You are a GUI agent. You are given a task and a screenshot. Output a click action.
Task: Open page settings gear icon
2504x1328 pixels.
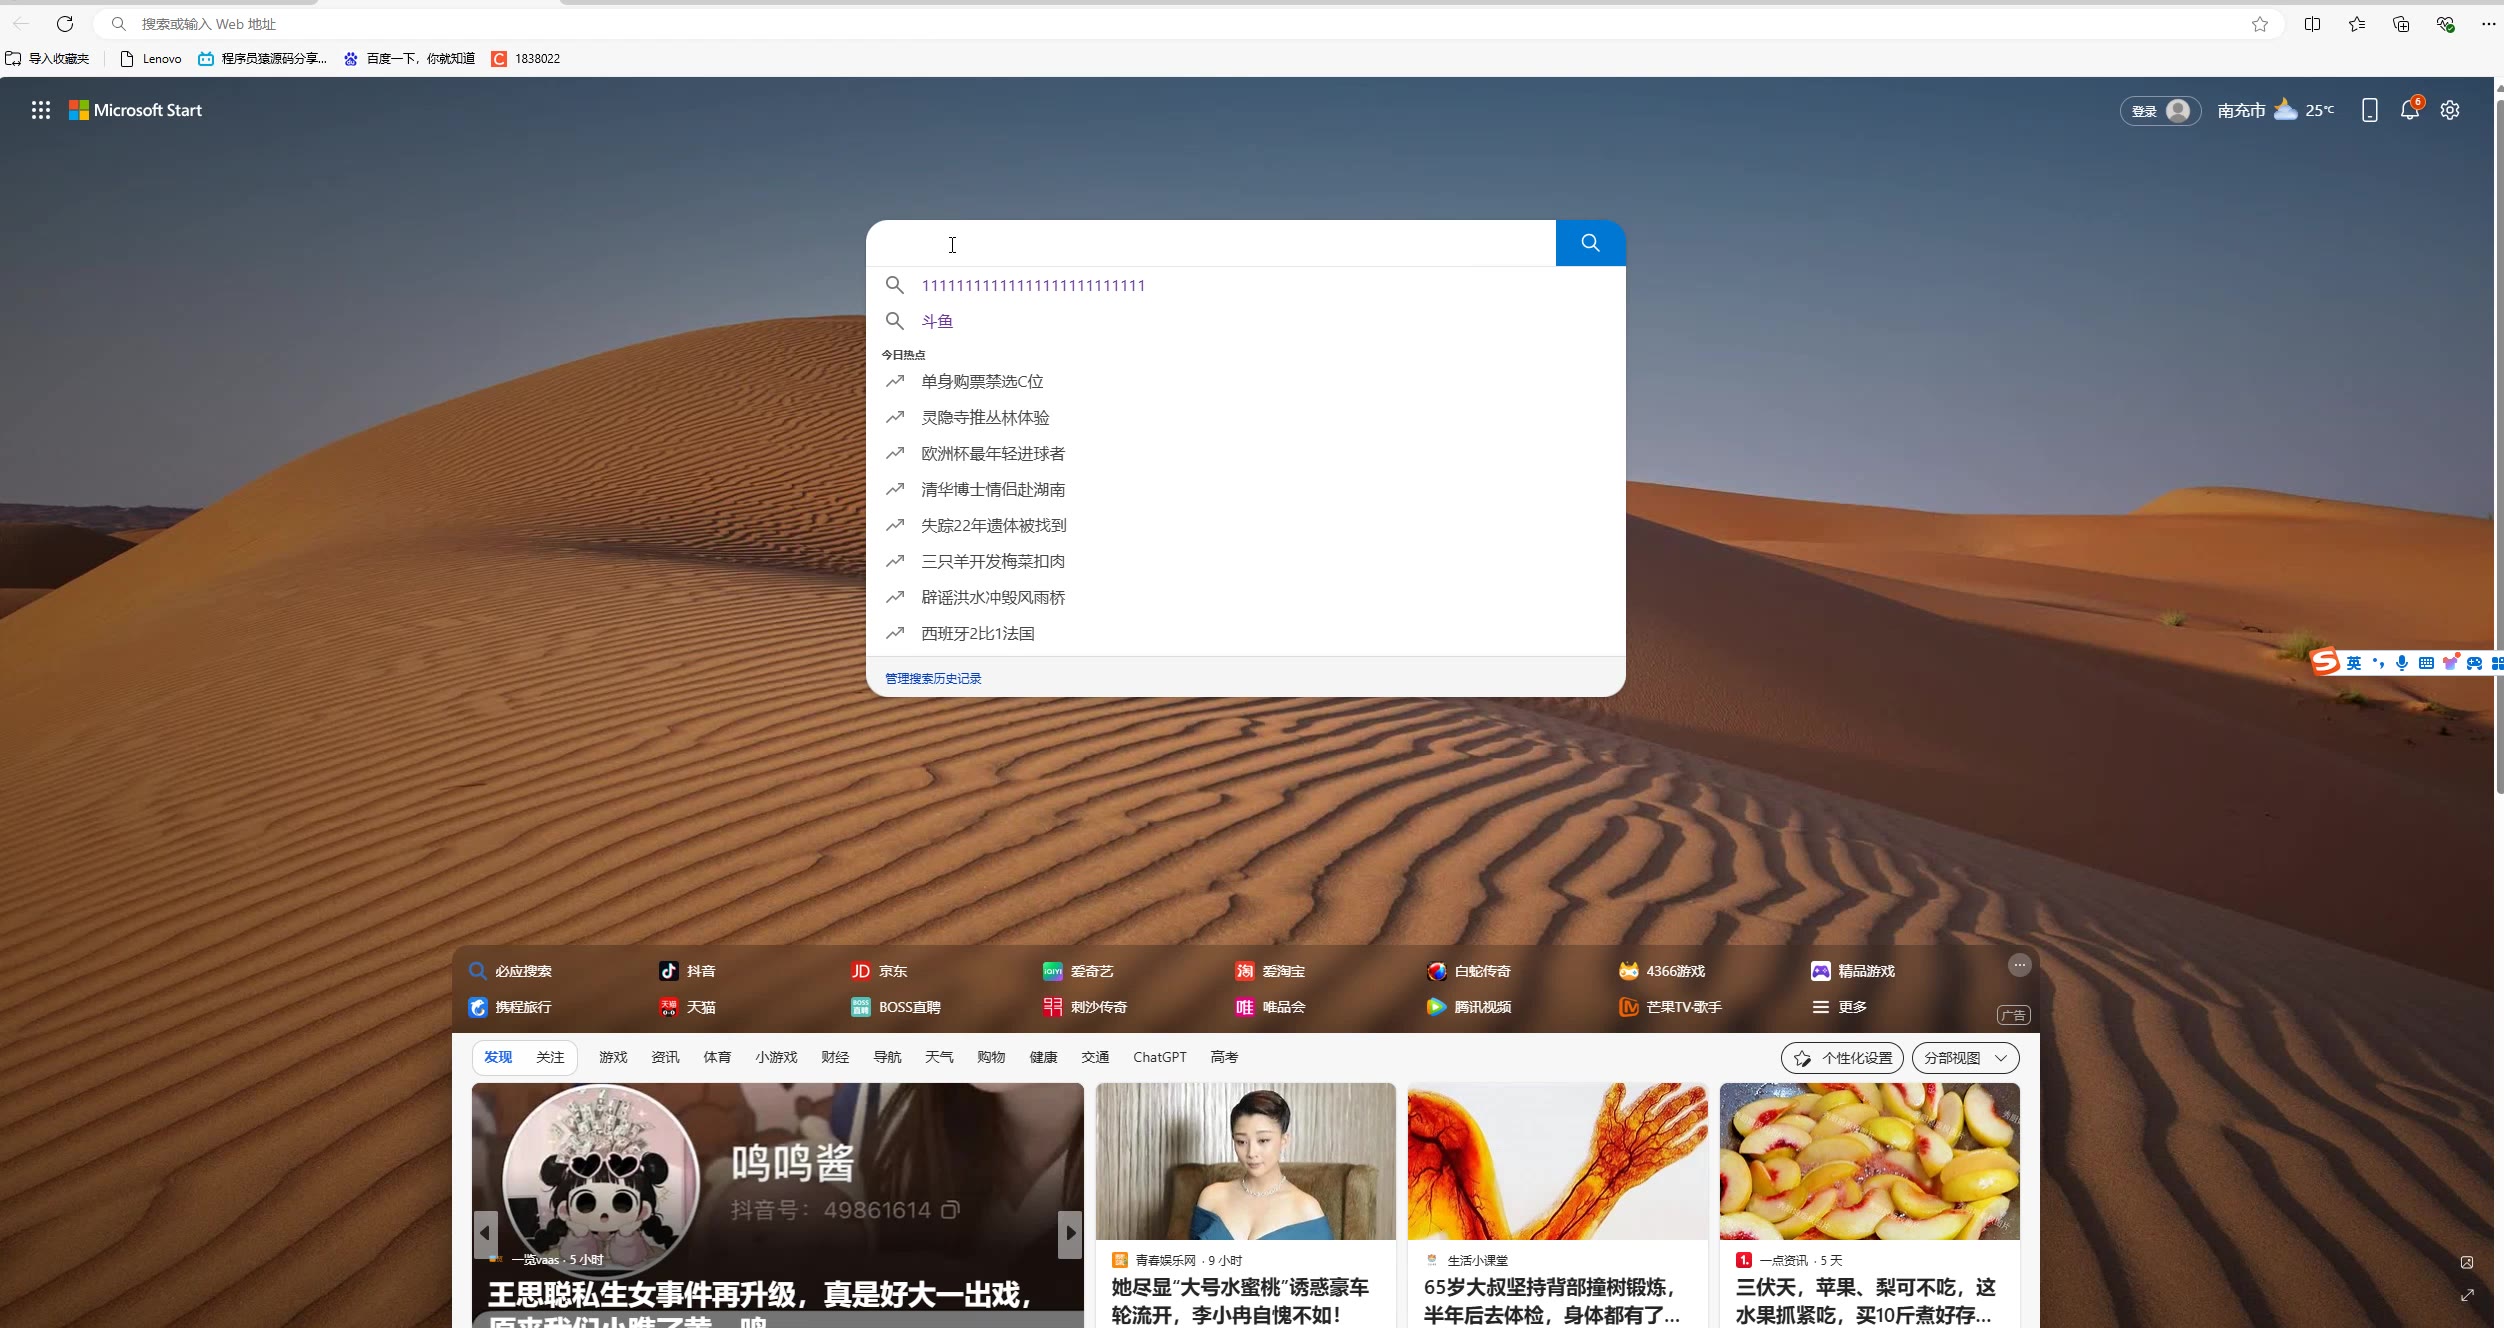click(x=2449, y=110)
